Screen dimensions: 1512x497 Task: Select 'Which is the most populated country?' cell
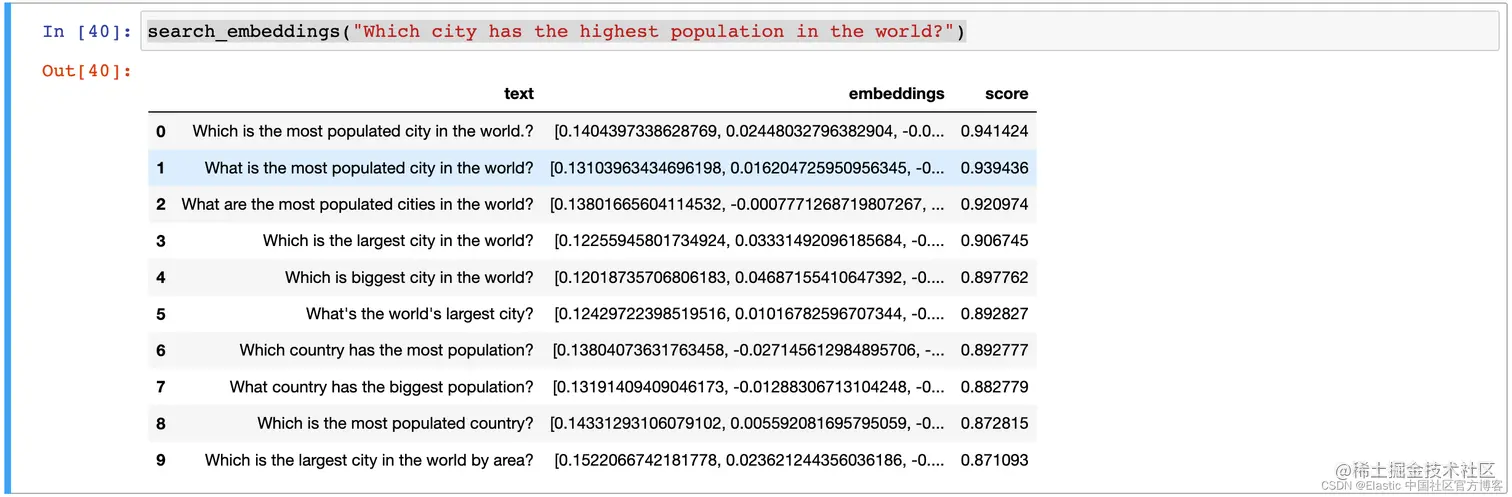(395, 423)
